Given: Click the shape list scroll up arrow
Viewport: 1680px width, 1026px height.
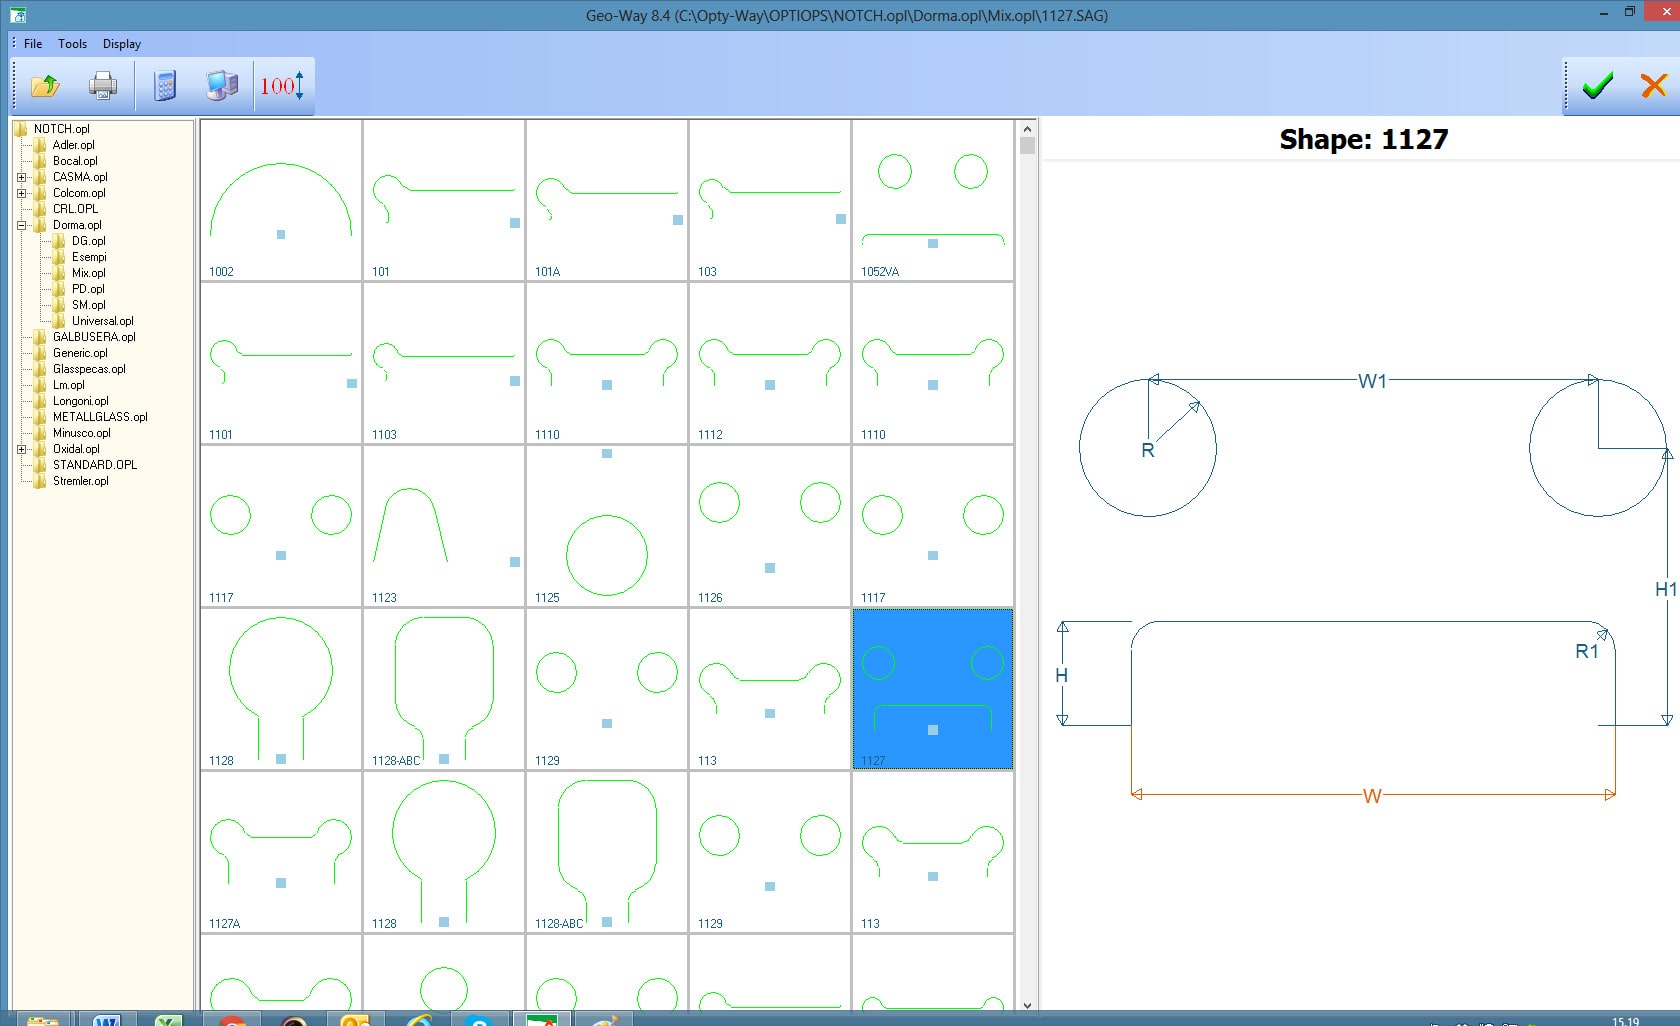Looking at the screenshot, I should [1027, 128].
